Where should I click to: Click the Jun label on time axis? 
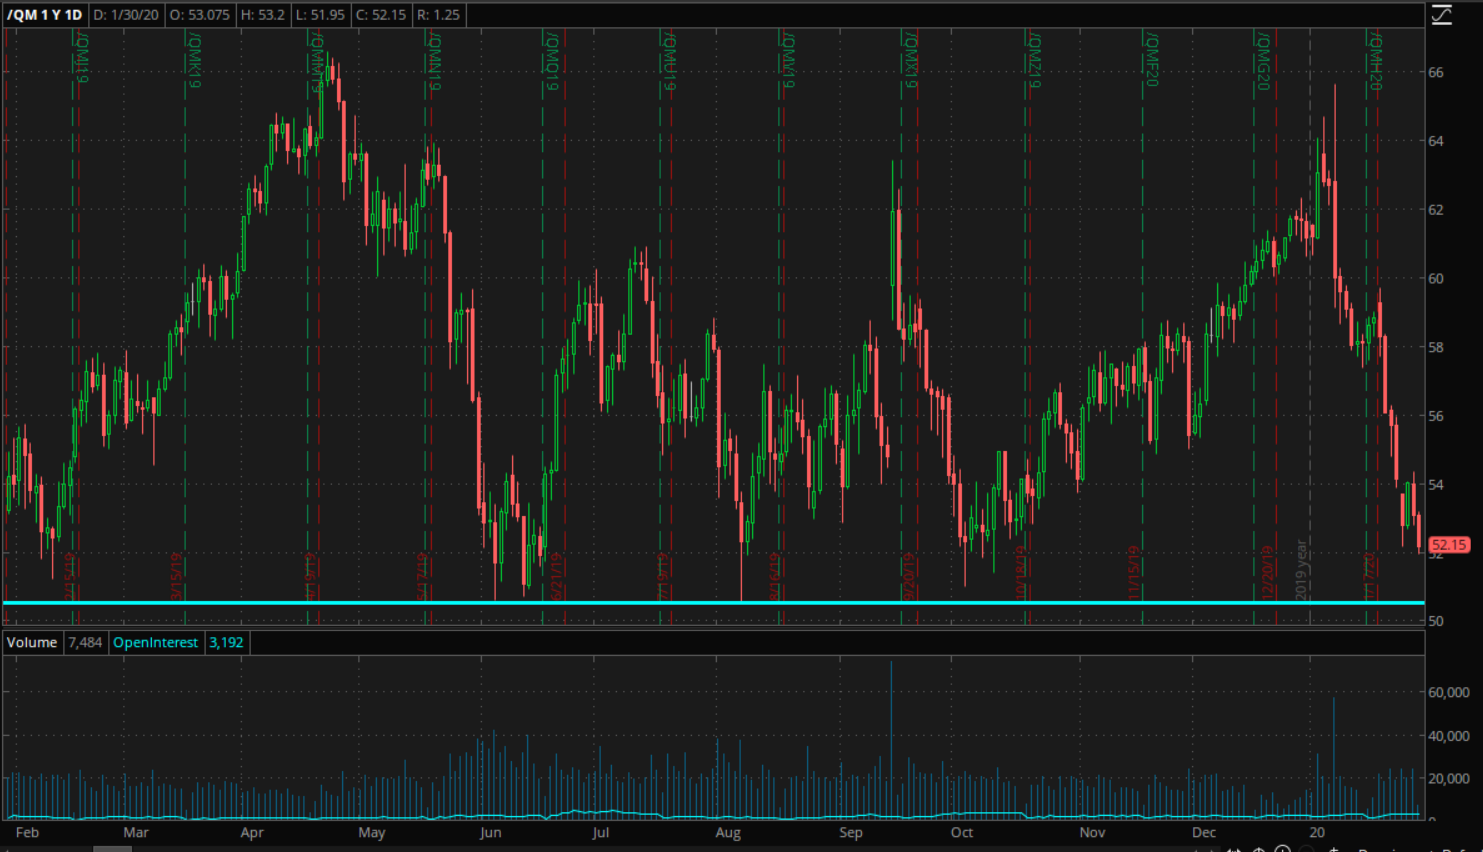490,832
